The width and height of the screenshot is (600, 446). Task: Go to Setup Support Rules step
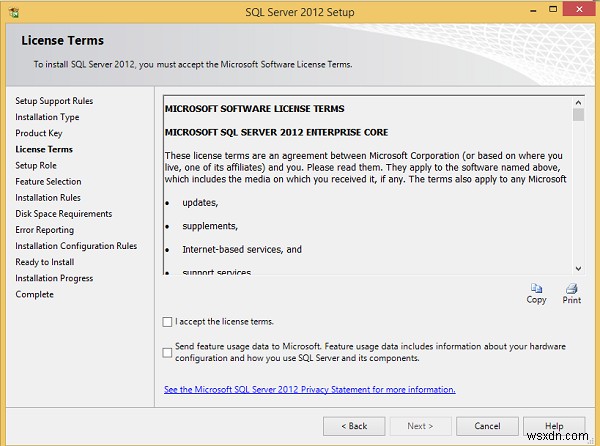coord(54,101)
